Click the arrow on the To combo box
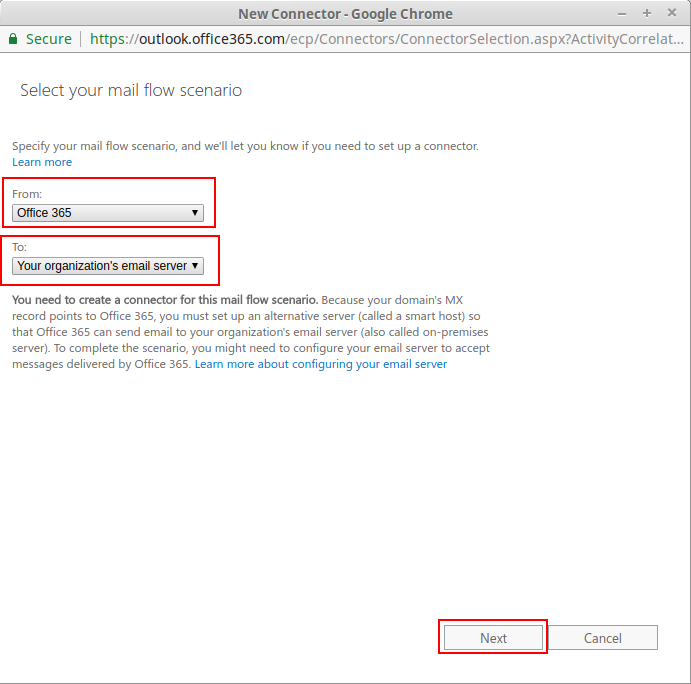 pos(195,266)
